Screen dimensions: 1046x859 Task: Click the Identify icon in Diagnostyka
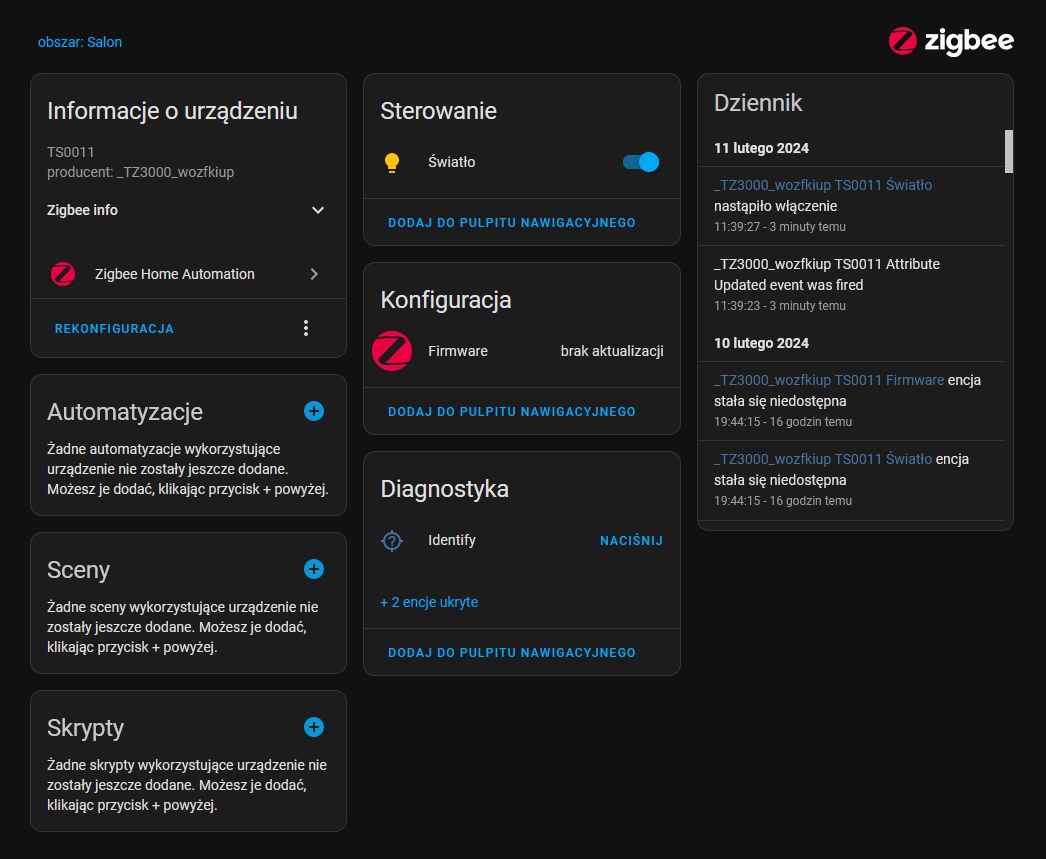tap(392, 541)
